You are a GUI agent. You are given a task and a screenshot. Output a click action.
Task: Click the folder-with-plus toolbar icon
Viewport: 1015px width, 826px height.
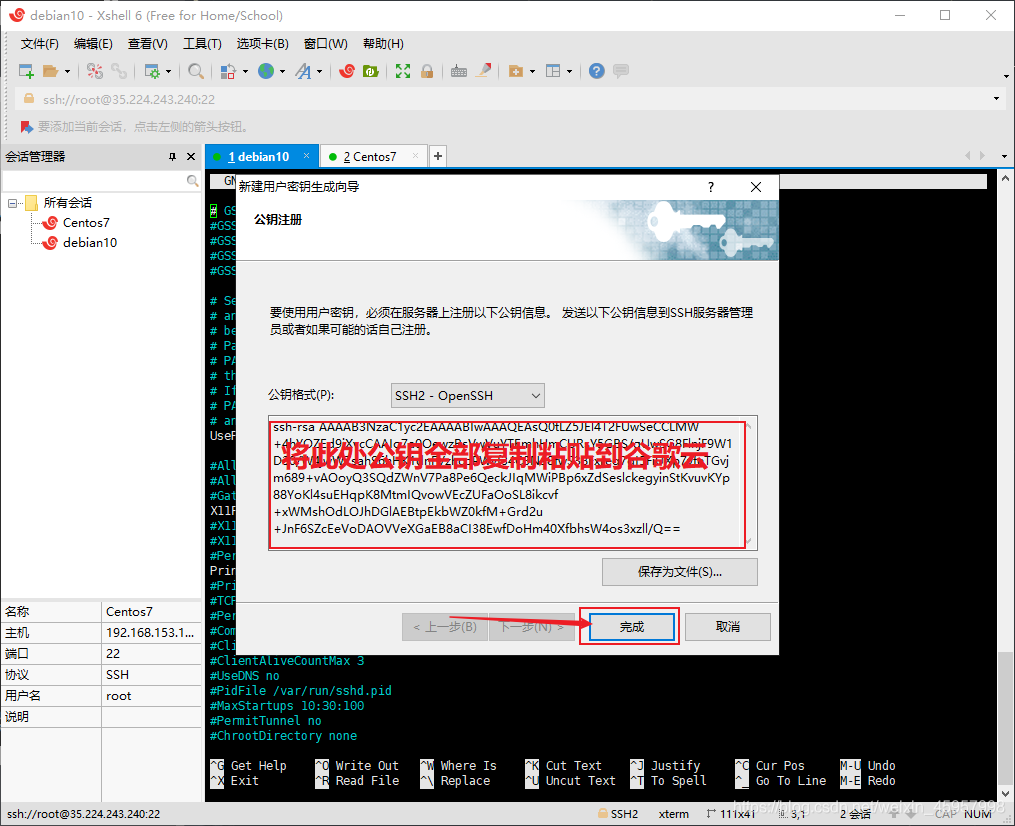point(516,71)
